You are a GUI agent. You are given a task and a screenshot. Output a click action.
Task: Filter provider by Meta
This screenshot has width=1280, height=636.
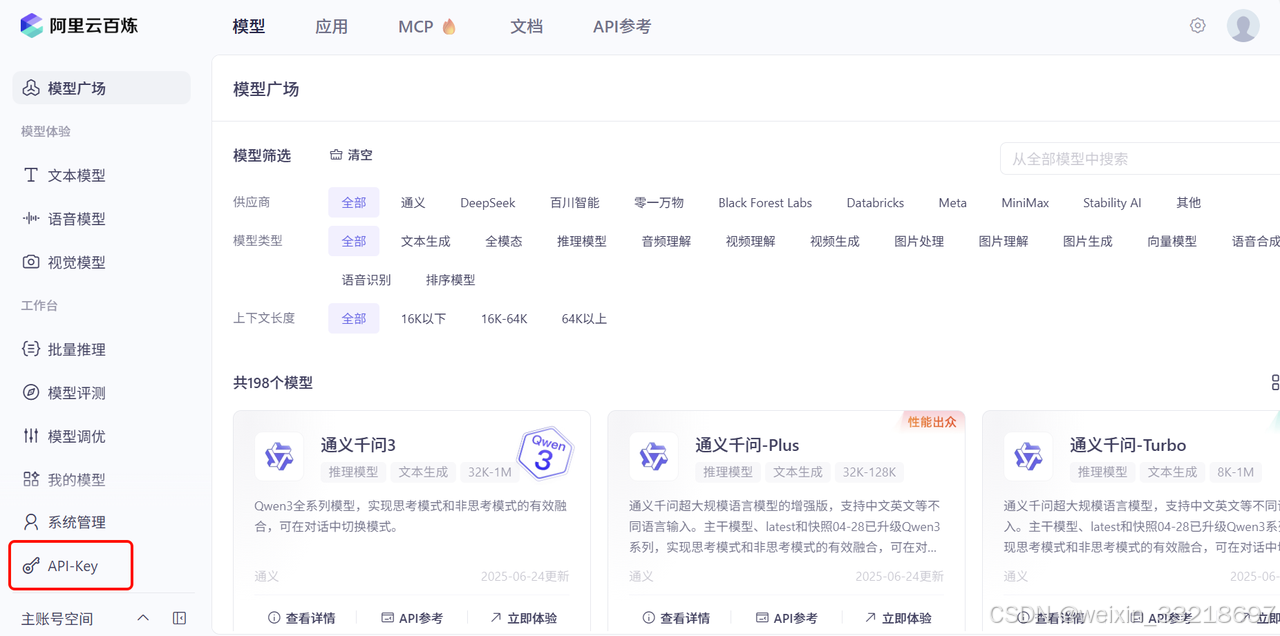pos(953,202)
